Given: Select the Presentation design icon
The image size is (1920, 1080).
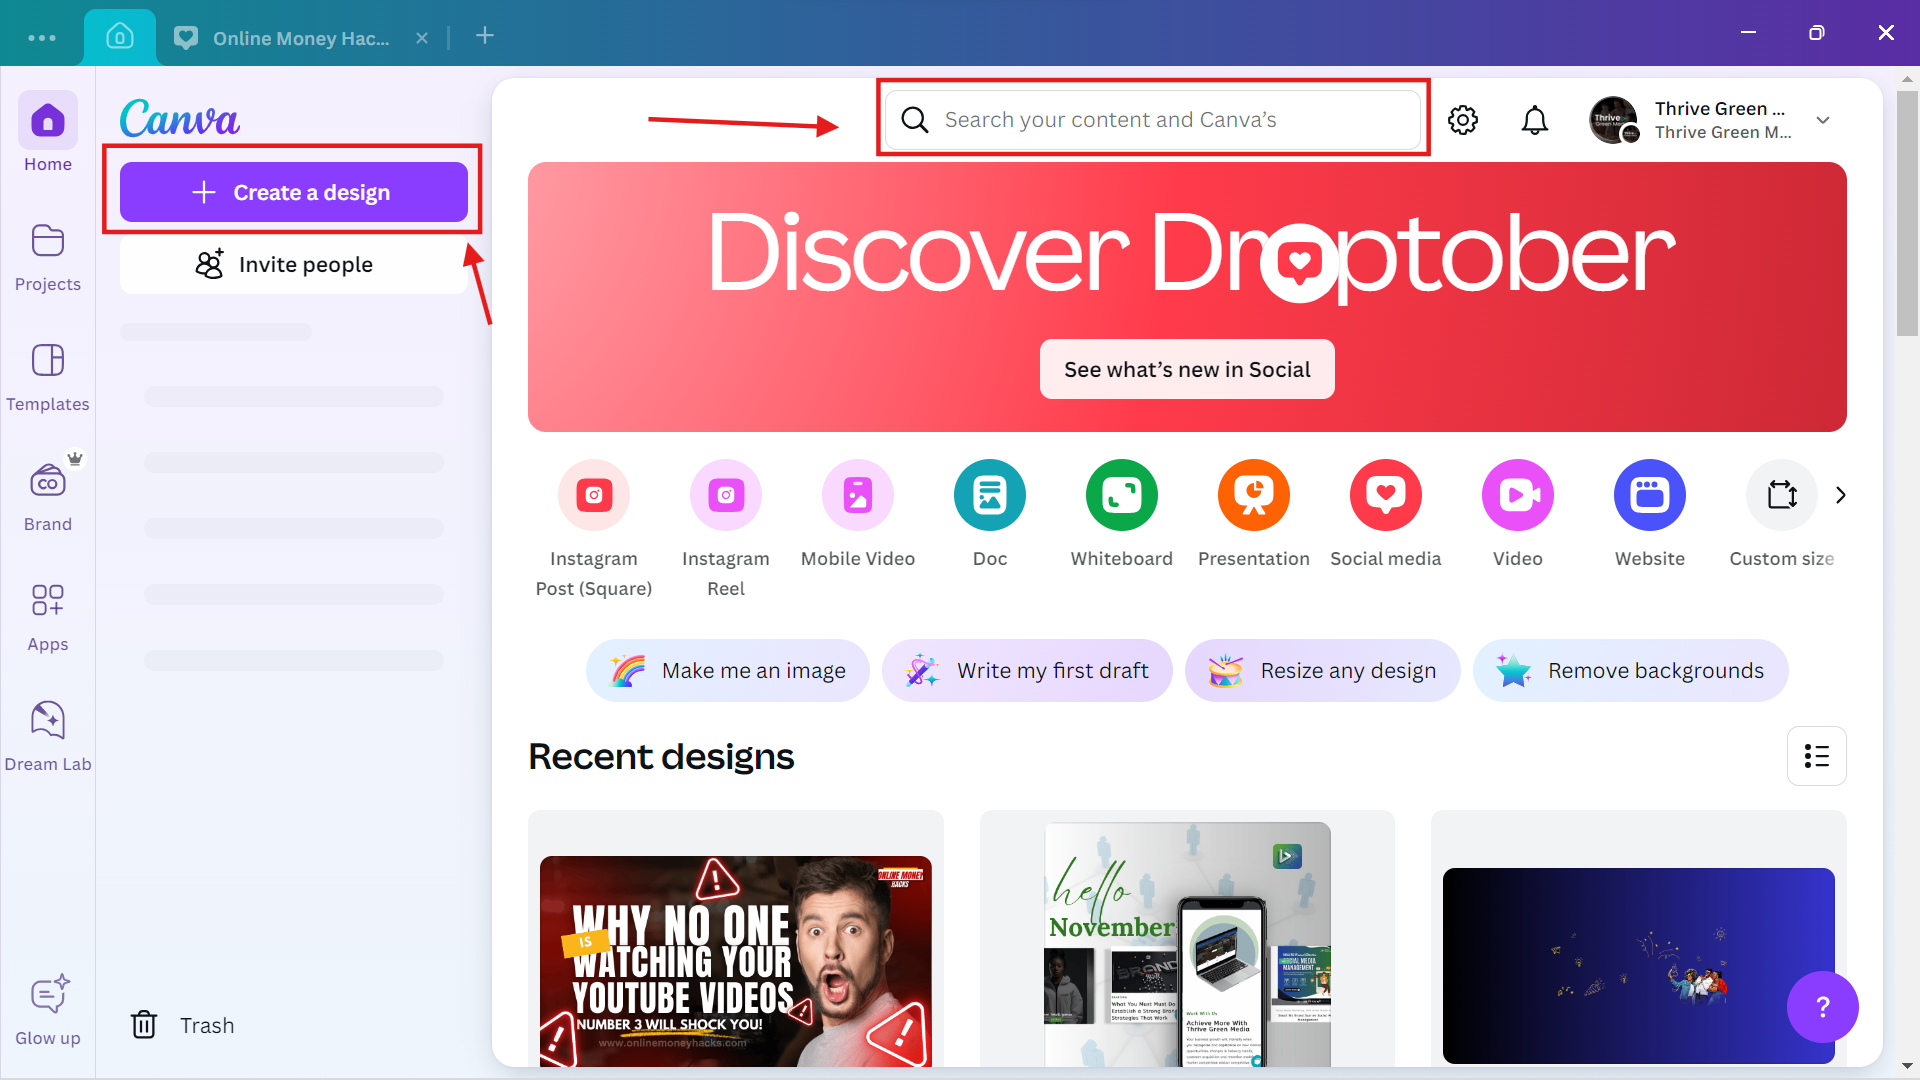Looking at the screenshot, I should pyautogui.click(x=1253, y=495).
